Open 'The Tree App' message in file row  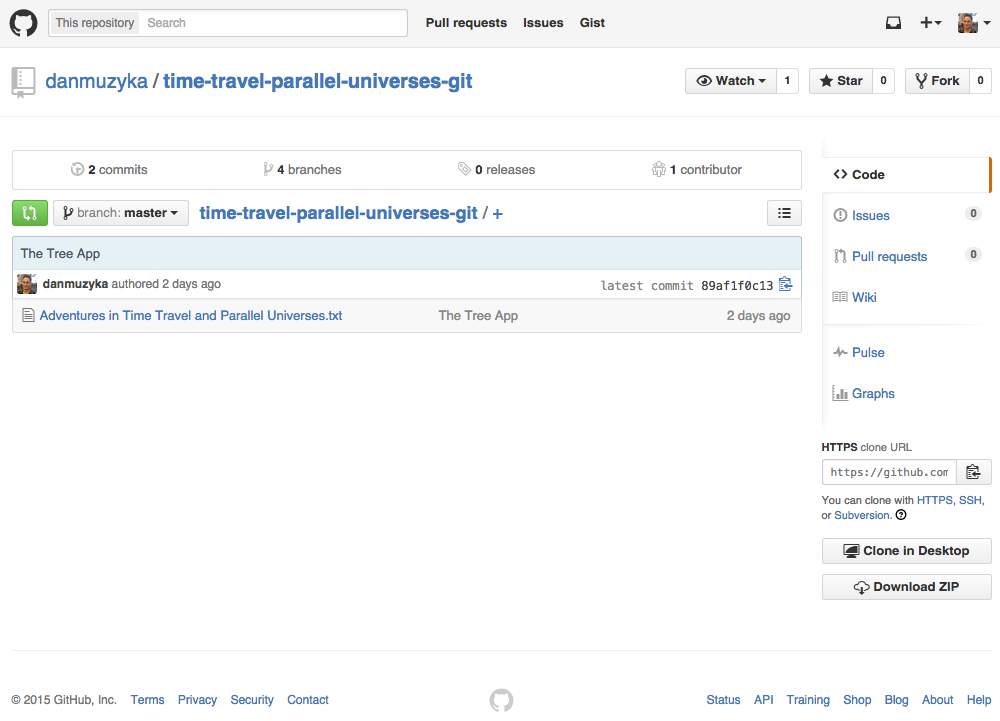point(478,316)
